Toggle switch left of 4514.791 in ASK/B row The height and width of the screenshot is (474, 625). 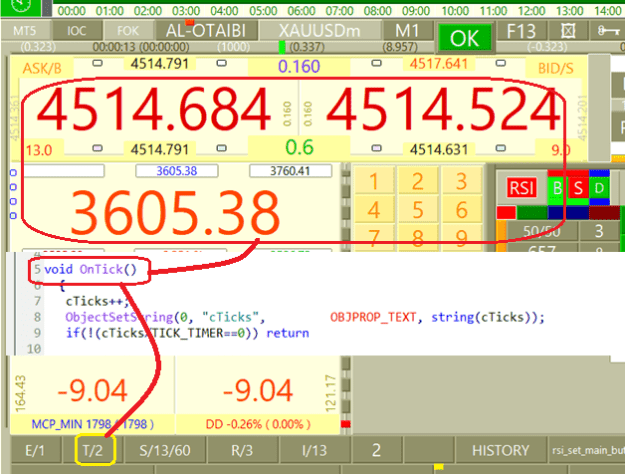[x=97, y=63]
